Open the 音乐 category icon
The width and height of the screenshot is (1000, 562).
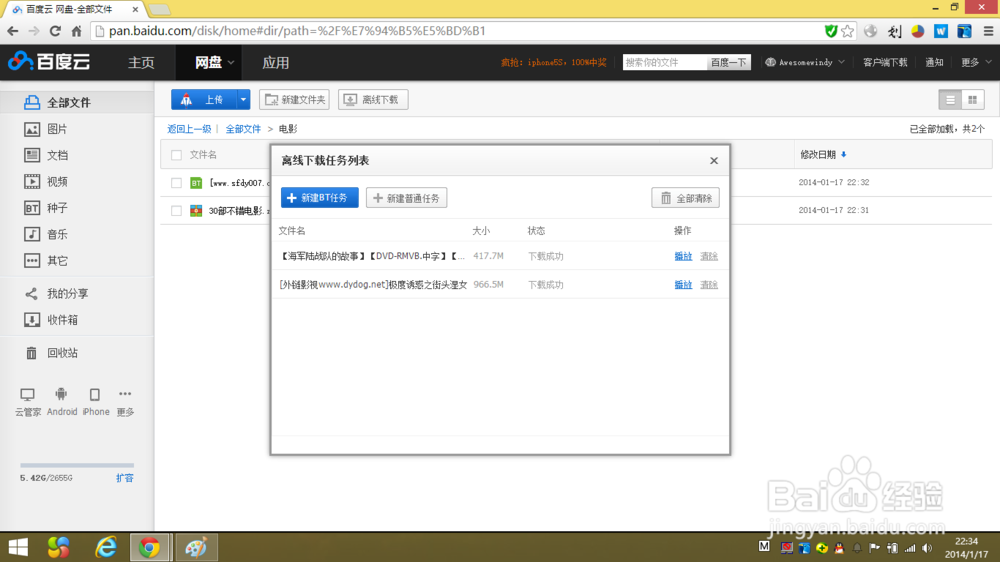pos(32,234)
